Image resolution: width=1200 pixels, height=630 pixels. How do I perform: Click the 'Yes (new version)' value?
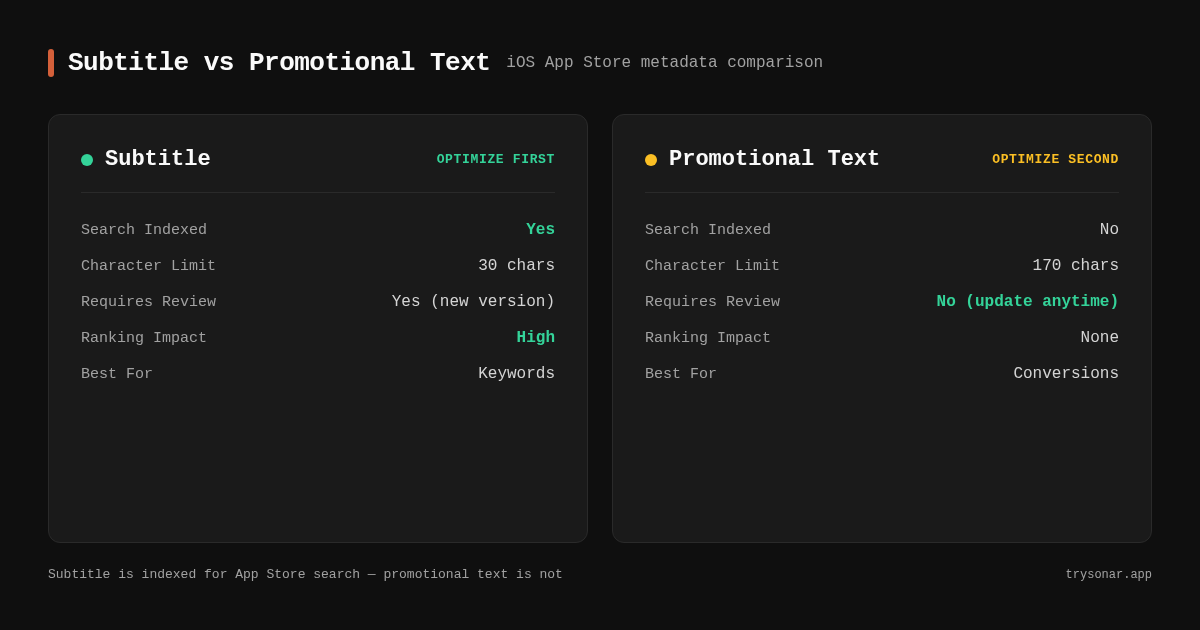coord(473,302)
